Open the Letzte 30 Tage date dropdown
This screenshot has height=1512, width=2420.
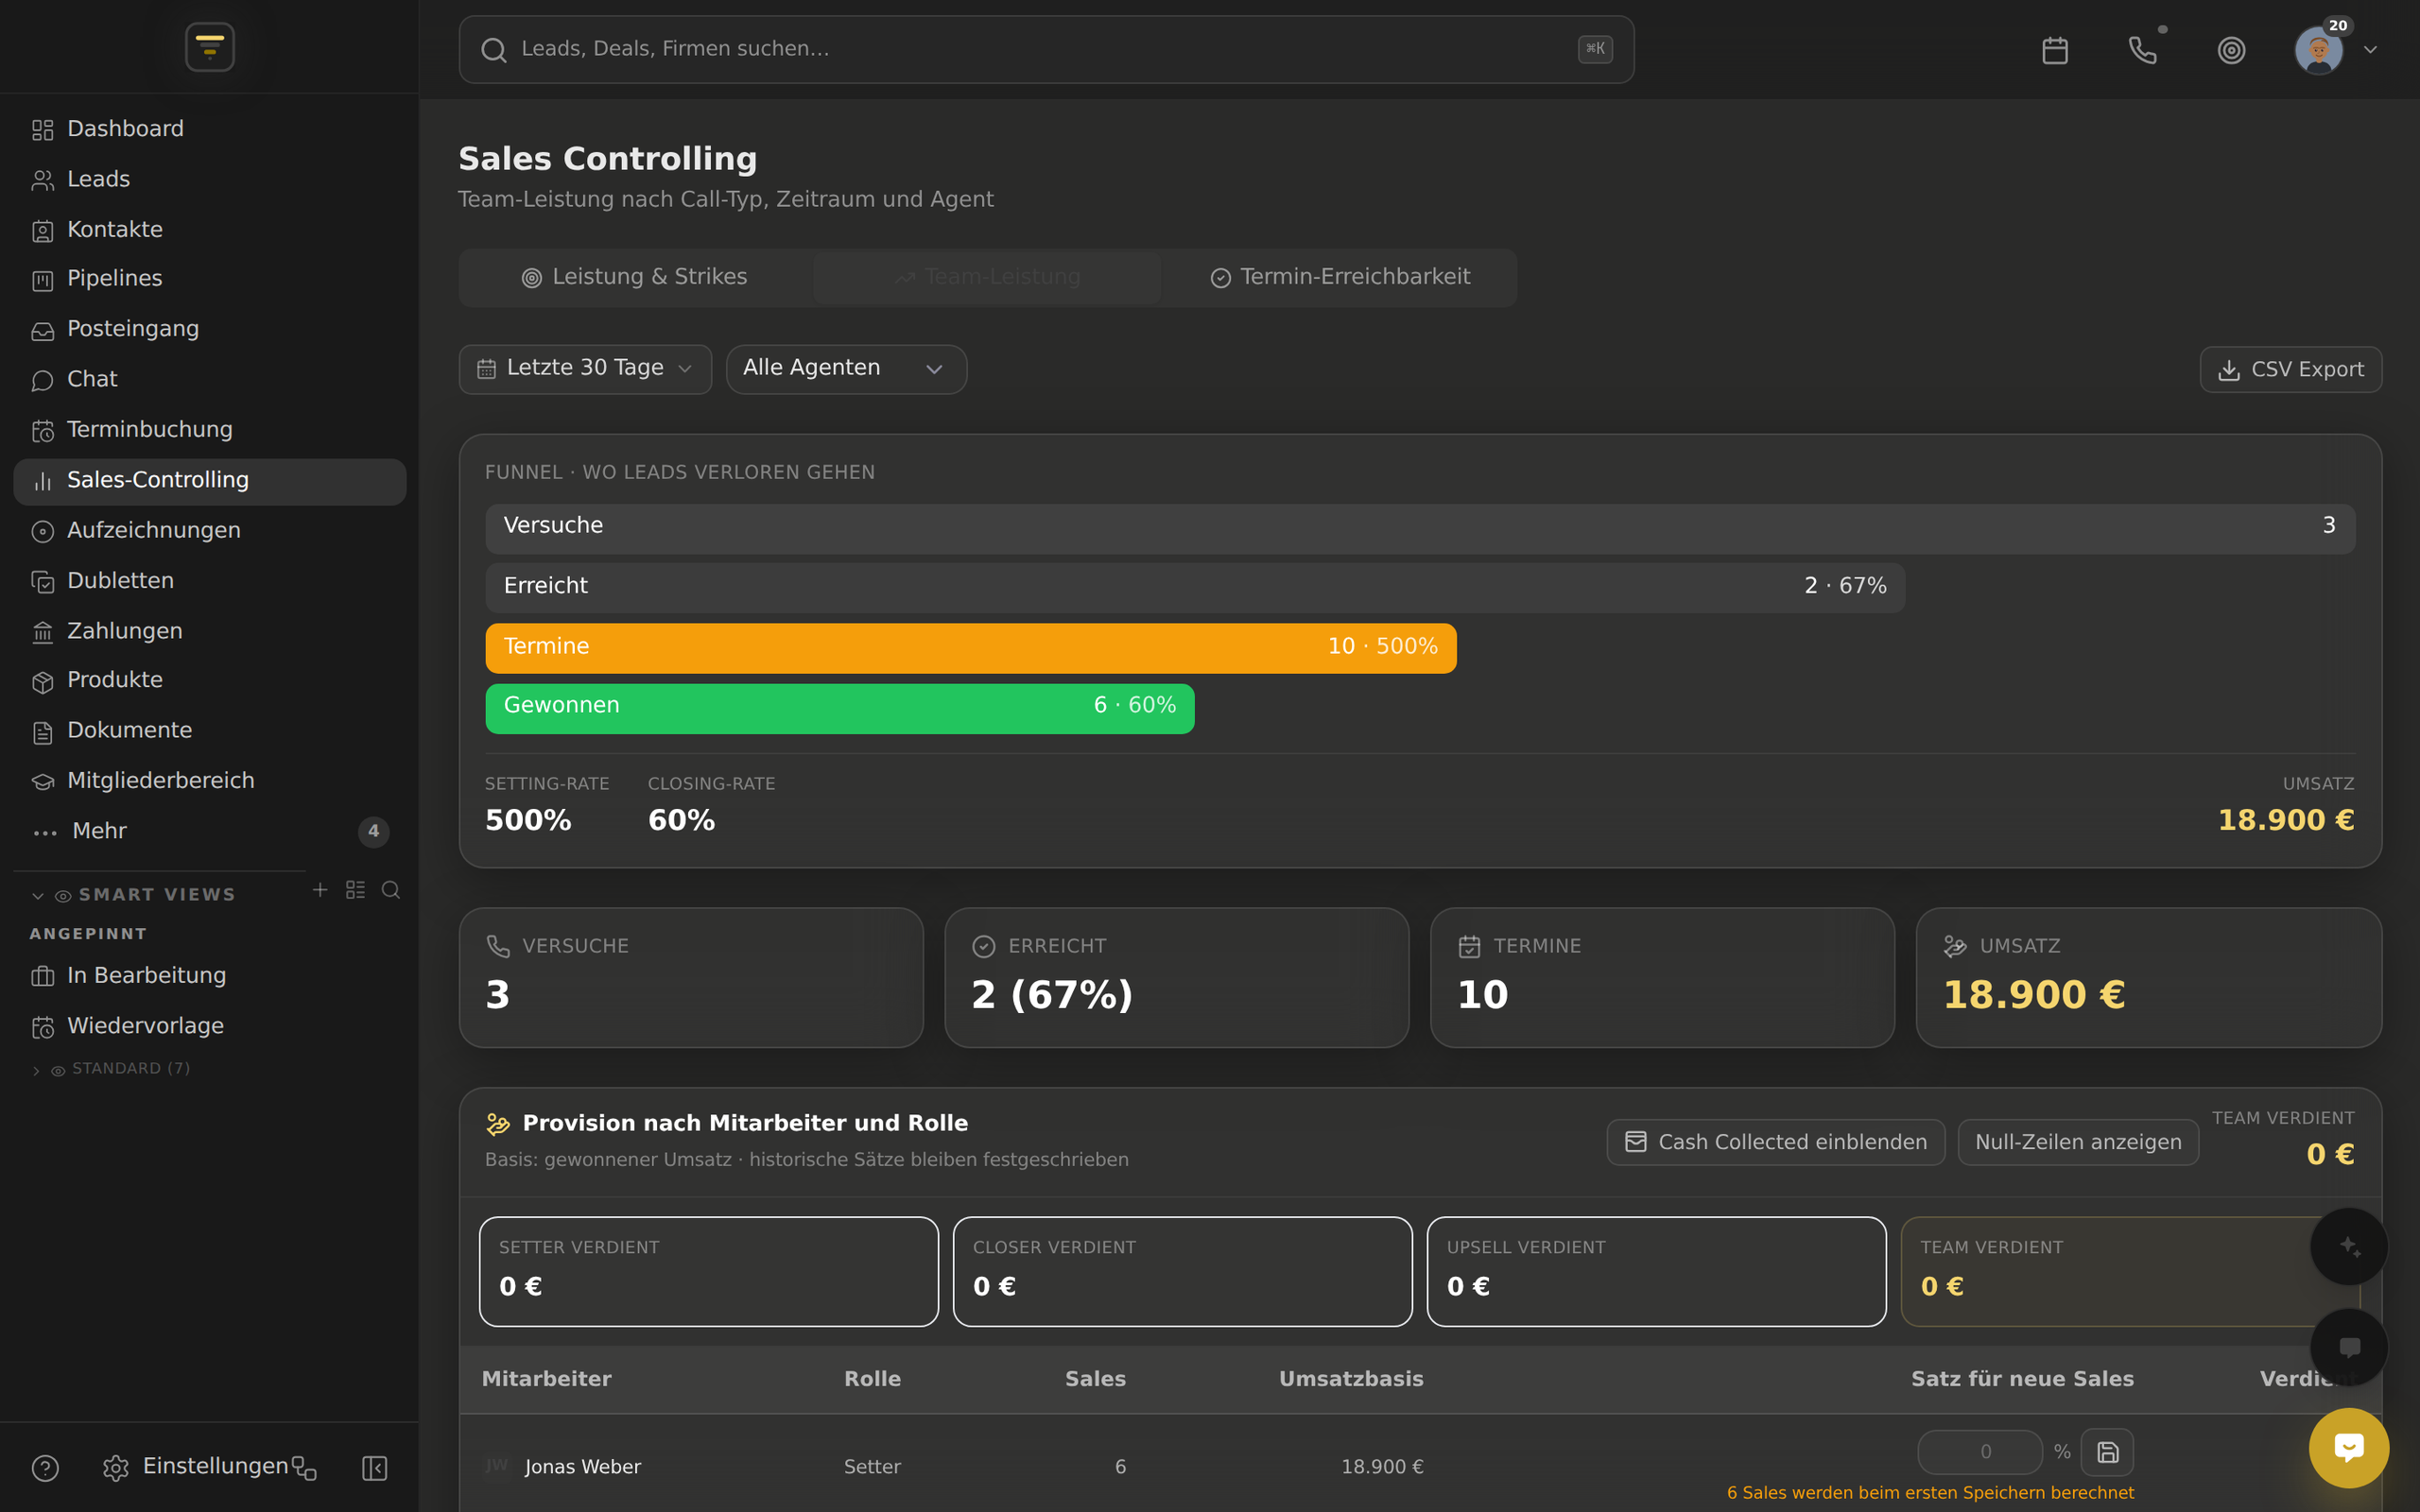point(585,369)
